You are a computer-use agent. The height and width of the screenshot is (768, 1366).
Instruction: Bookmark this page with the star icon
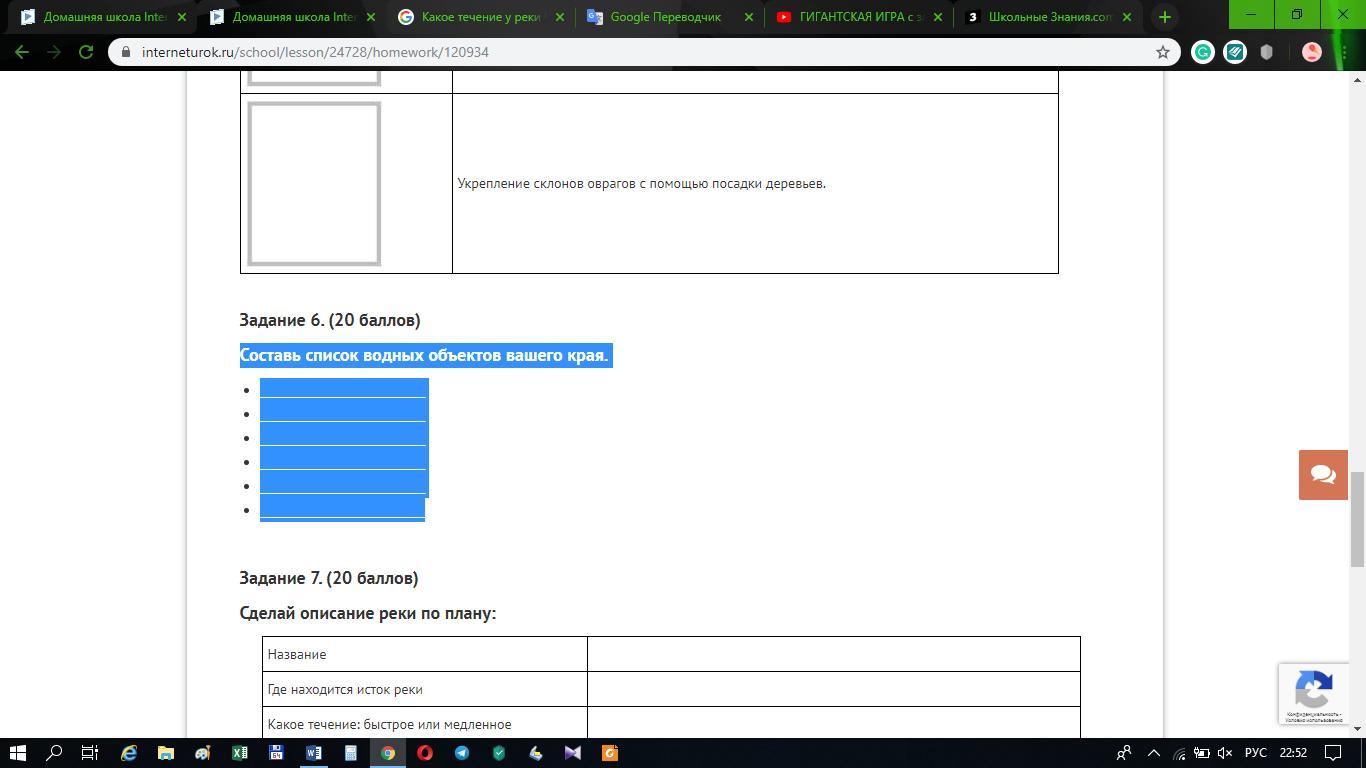pos(1162,52)
